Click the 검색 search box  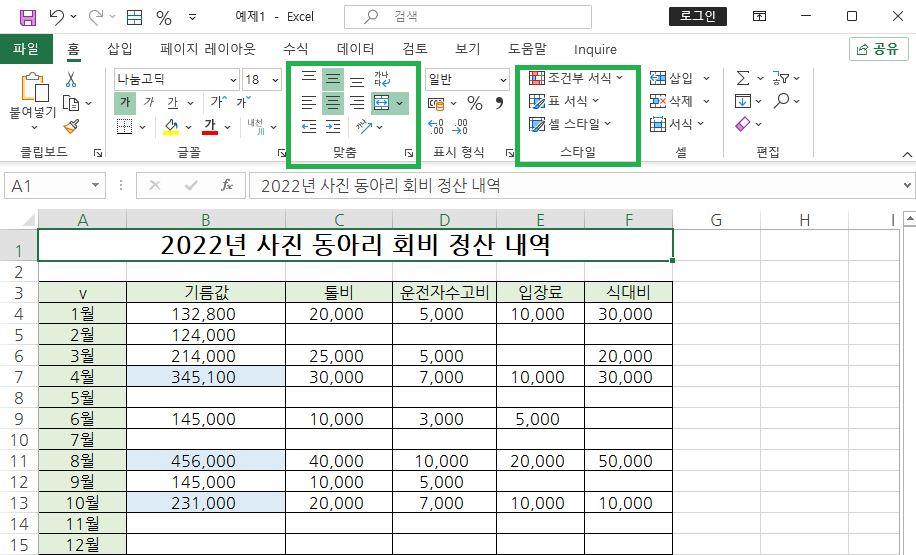(x=468, y=17)
